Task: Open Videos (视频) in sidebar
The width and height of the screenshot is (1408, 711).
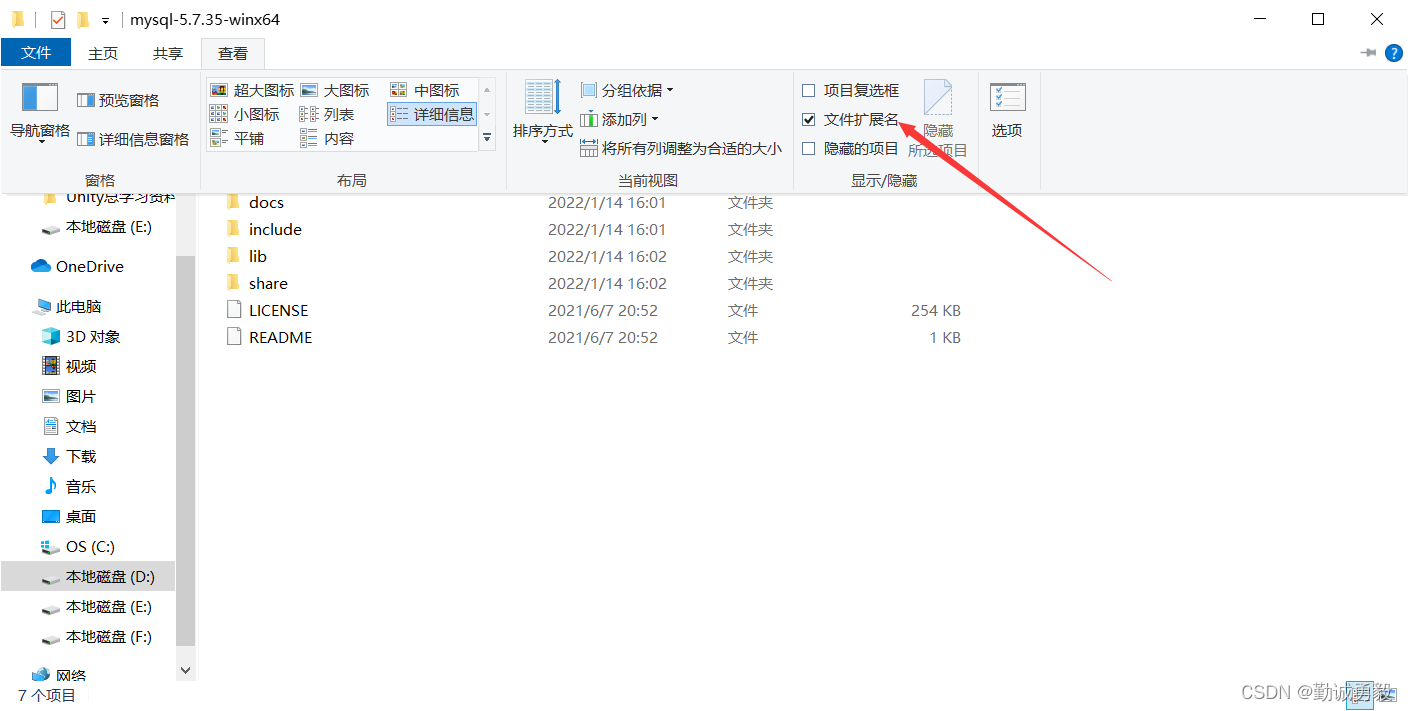Action: click(69, 366)
